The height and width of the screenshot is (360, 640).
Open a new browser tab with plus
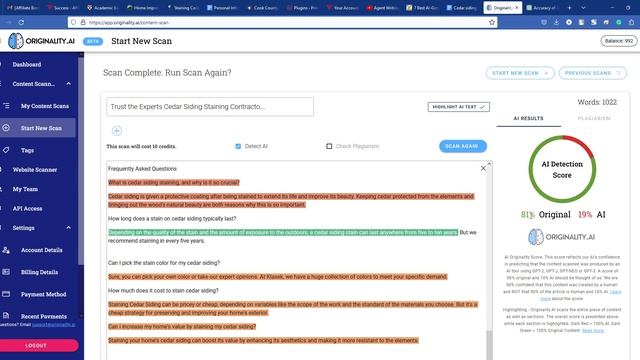(569, 8)
